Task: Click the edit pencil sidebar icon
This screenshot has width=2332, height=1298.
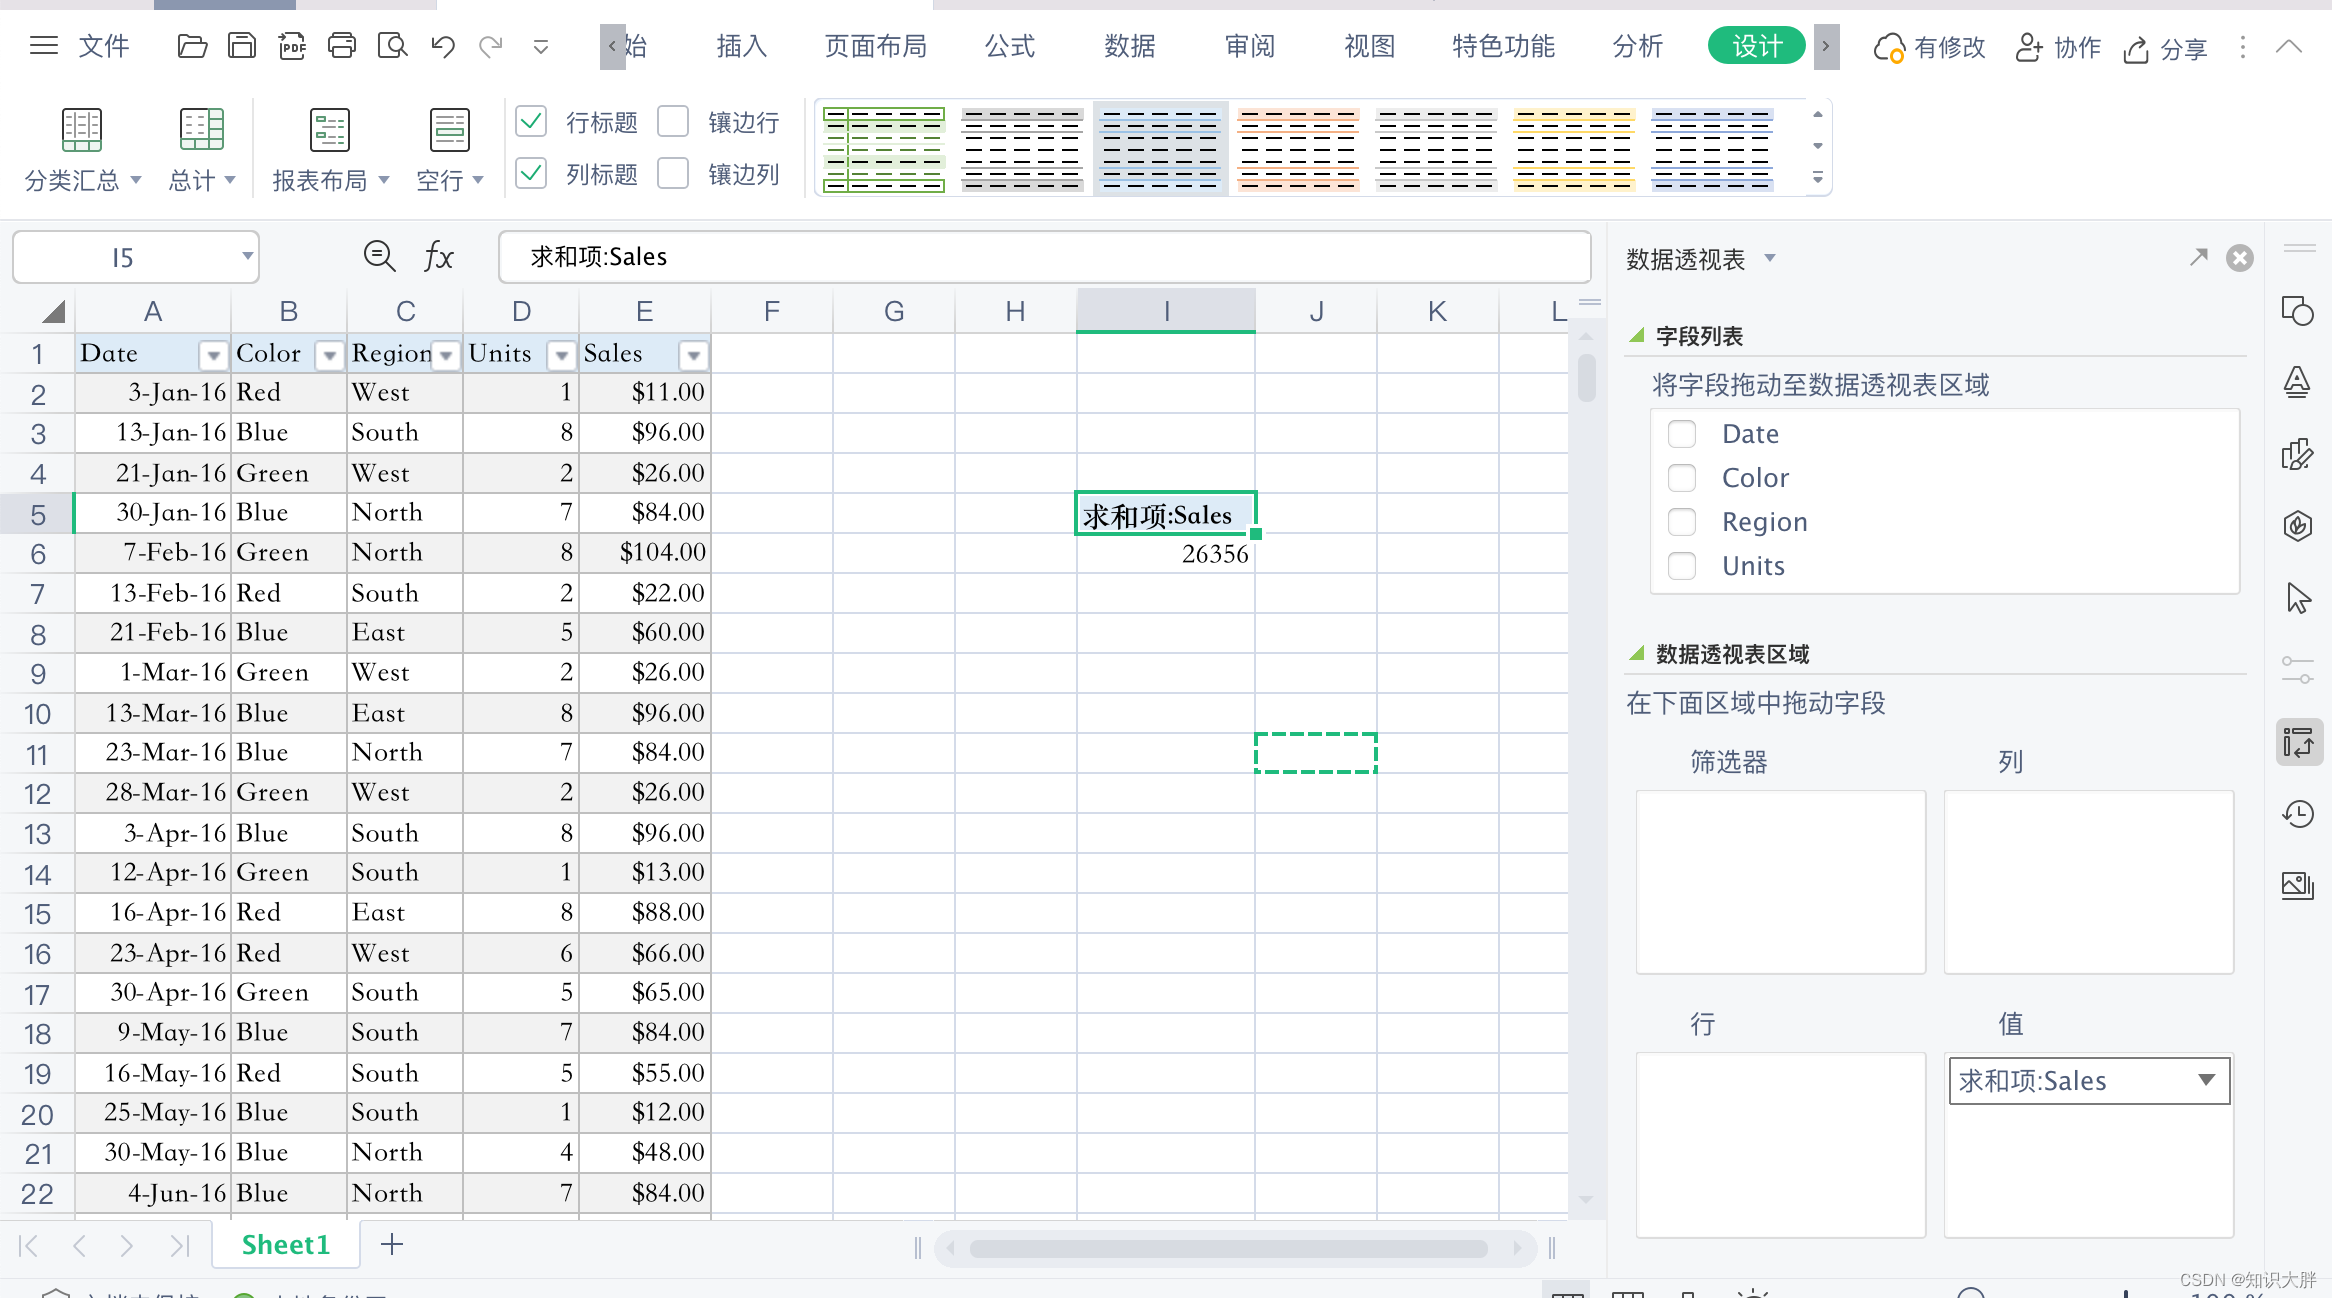Action: tap(2297, 455)
